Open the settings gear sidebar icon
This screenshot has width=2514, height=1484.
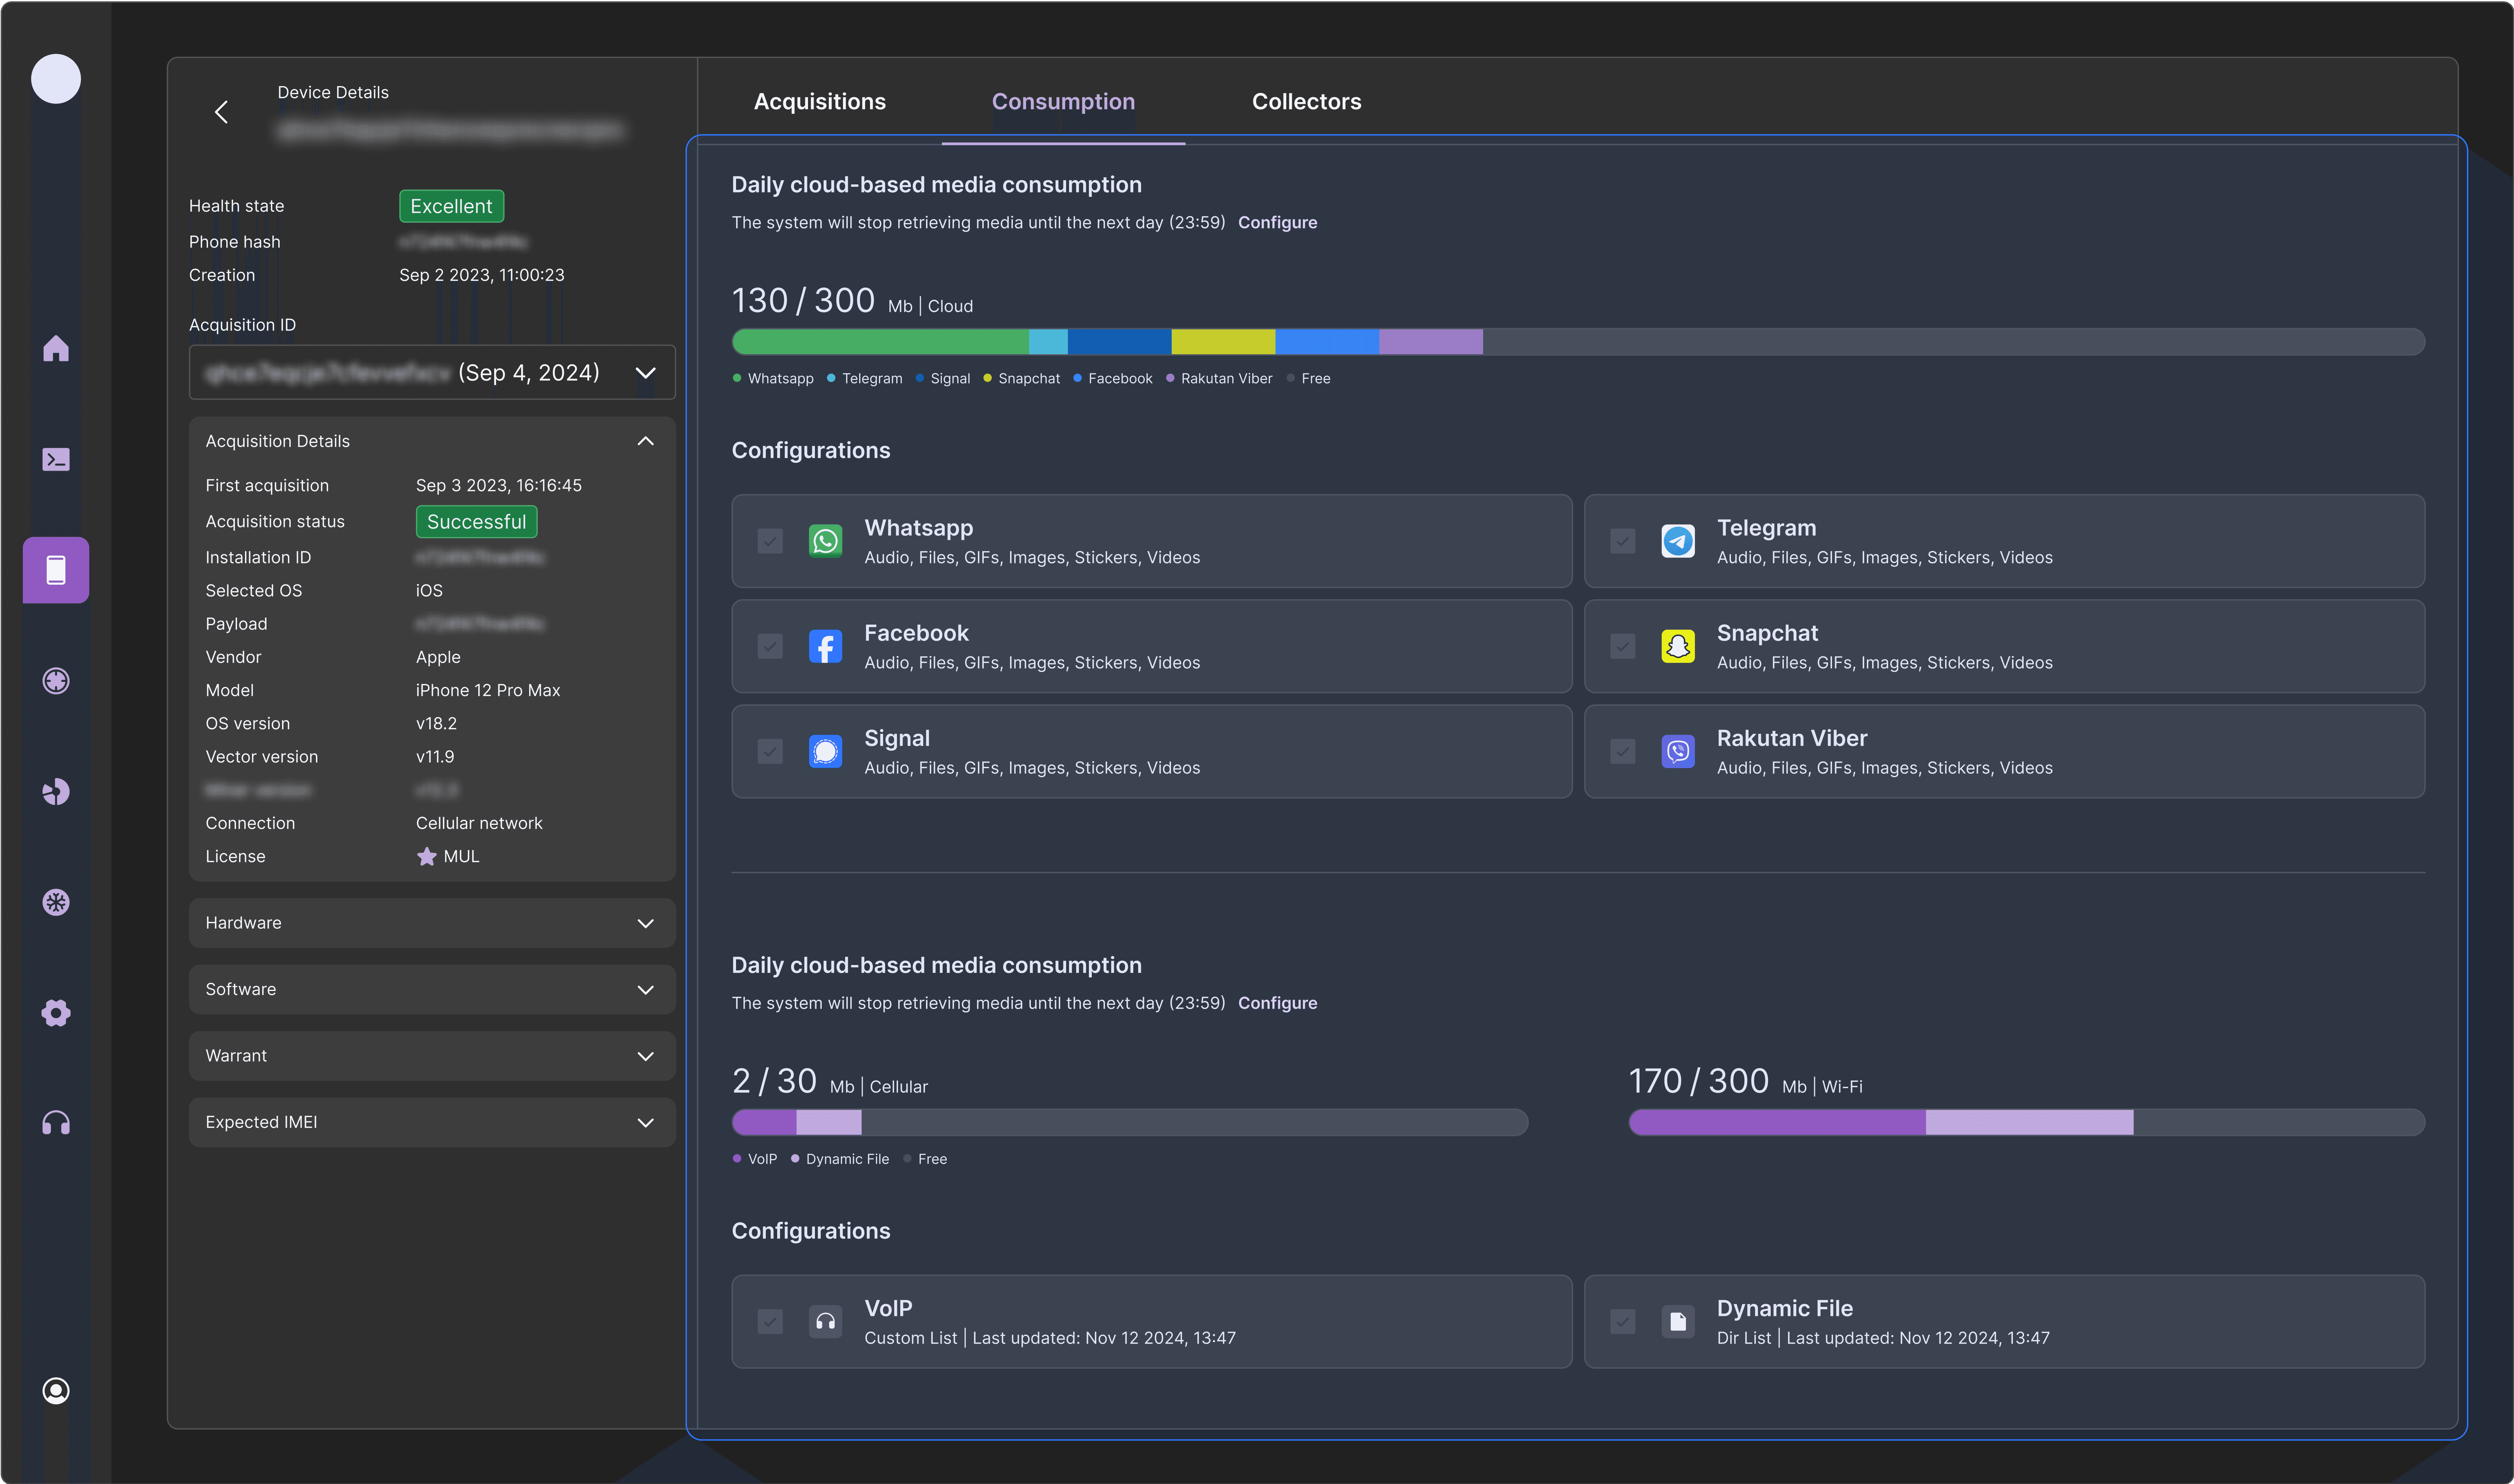[56, 1013]
